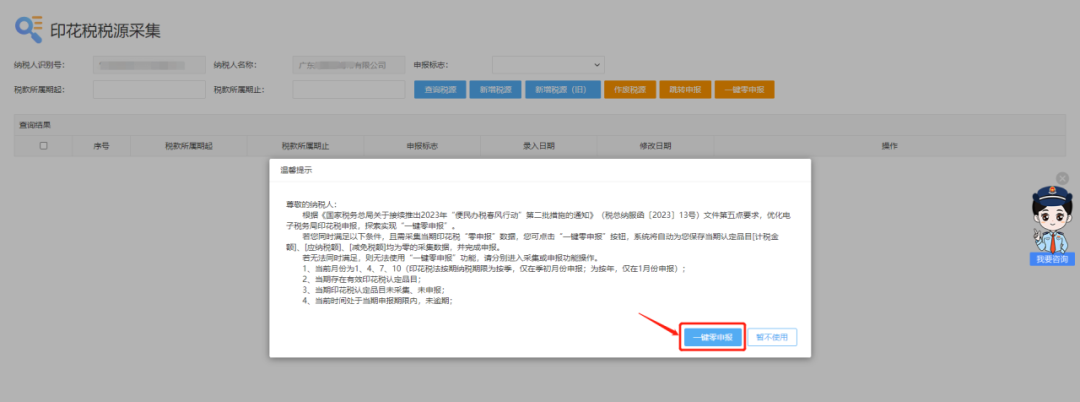Click the 税款所属期止 column header
The image size is (1080, 402).
pyautogui.click(x=305, y=146)
